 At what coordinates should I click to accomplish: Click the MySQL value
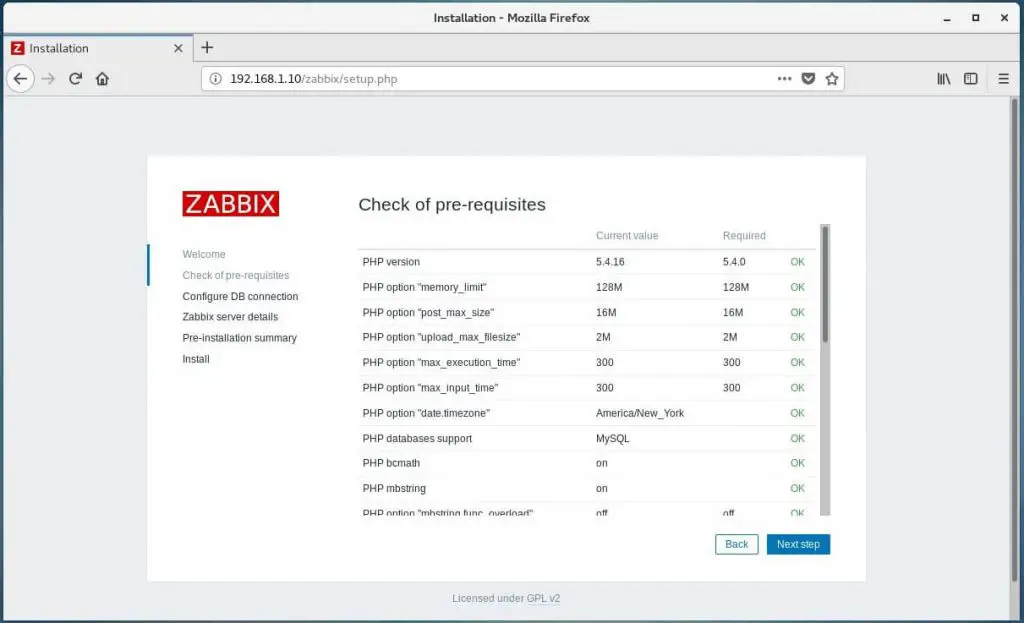point(613,439)
